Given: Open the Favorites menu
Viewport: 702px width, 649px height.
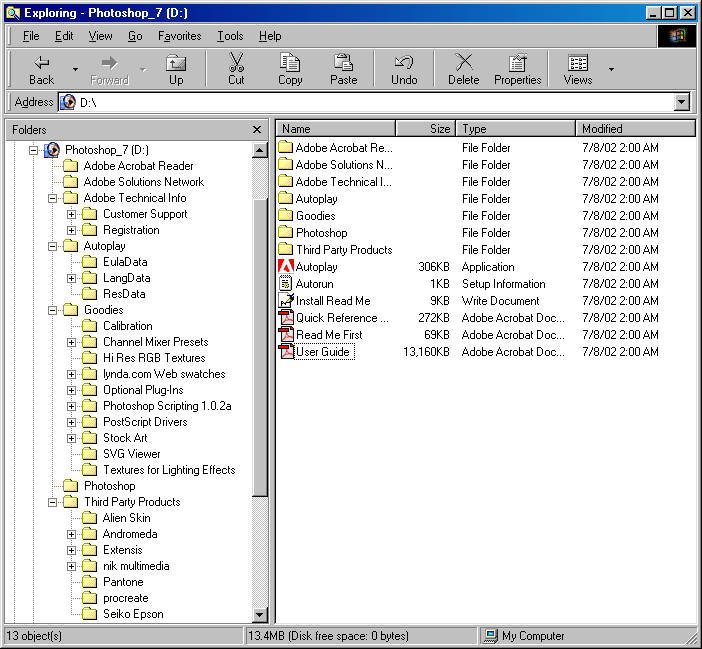Looking at the screenshot, I should click(x=180, y=36).
